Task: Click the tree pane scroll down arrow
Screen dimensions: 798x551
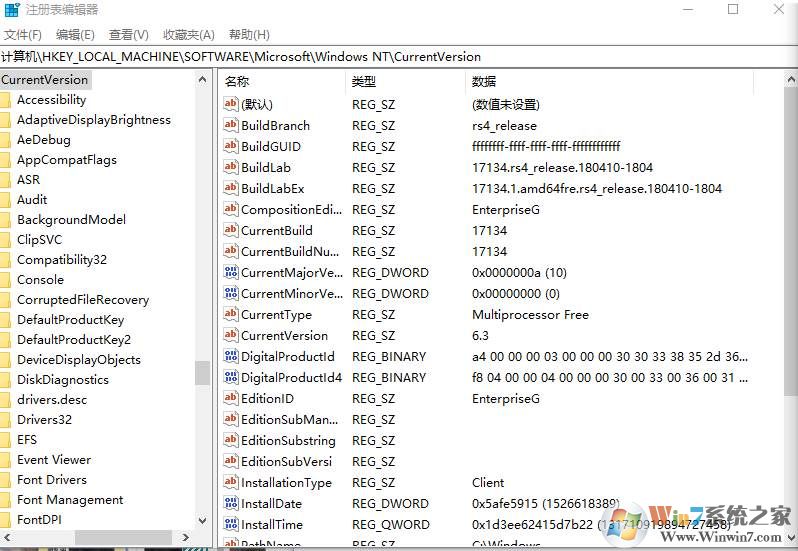Action: pos(202,520)
